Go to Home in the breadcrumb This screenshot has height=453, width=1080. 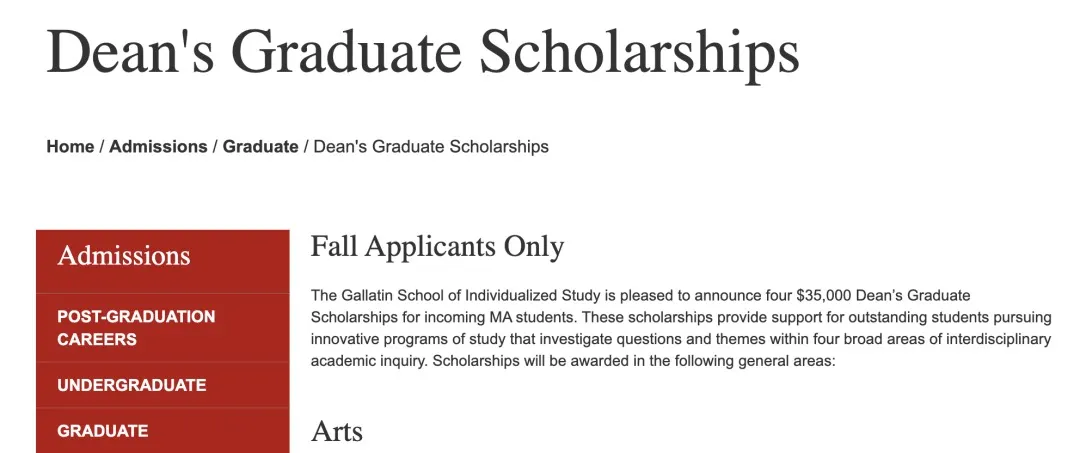(x=70, y=147)
